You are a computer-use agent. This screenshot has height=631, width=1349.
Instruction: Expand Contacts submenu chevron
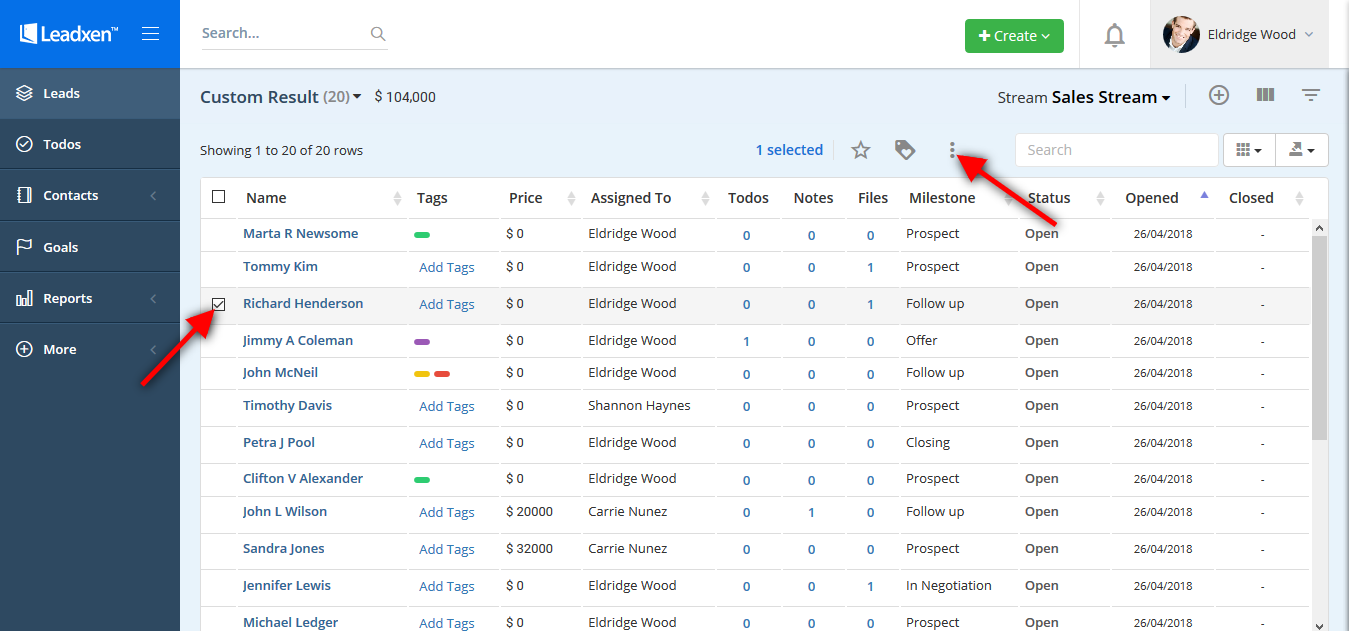[153, 196]
